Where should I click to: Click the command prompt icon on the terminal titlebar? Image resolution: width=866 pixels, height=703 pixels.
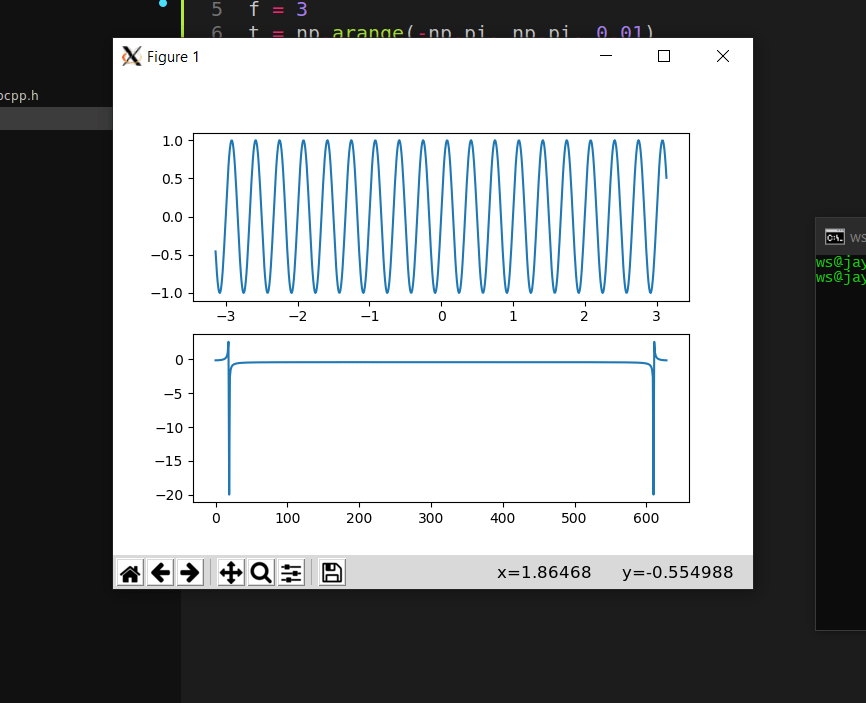click(835, 237)
